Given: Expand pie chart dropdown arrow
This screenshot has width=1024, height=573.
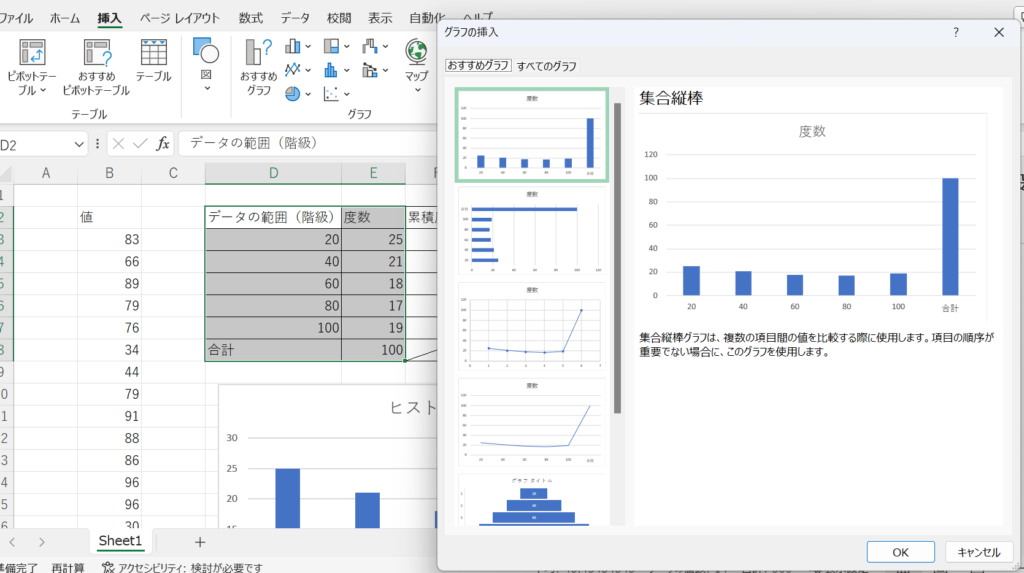Looking at the screenshot, I should coord(308,94).
